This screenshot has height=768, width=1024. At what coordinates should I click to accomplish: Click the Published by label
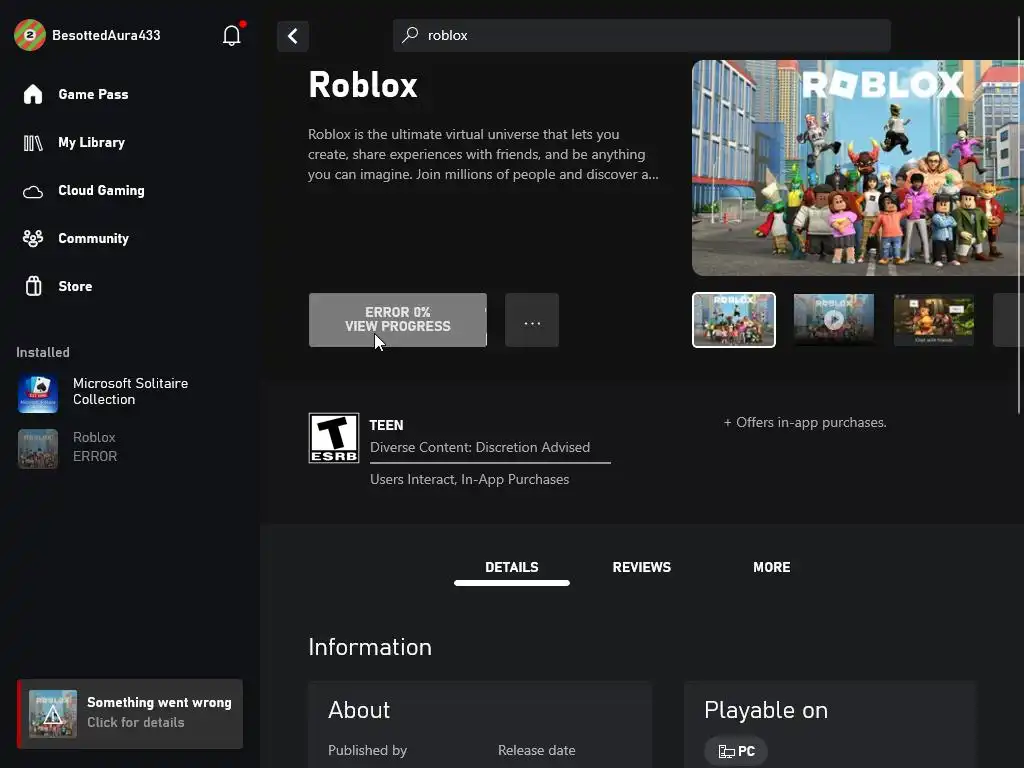coord(367,750)
